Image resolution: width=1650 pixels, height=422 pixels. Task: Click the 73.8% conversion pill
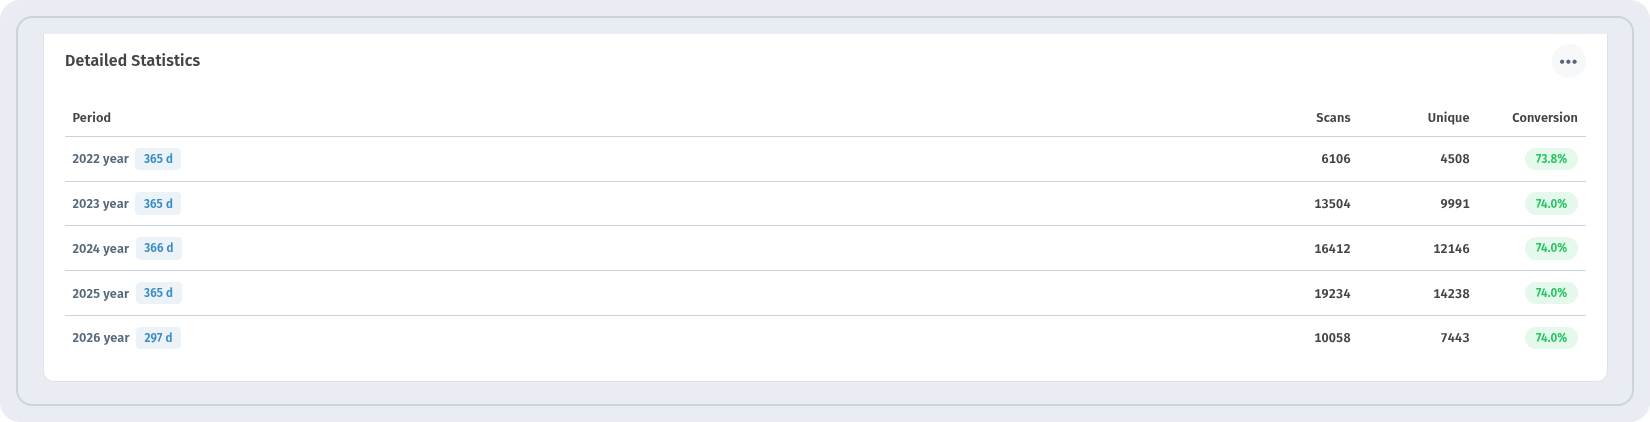pyautogui.click(x=1551, y=159)
